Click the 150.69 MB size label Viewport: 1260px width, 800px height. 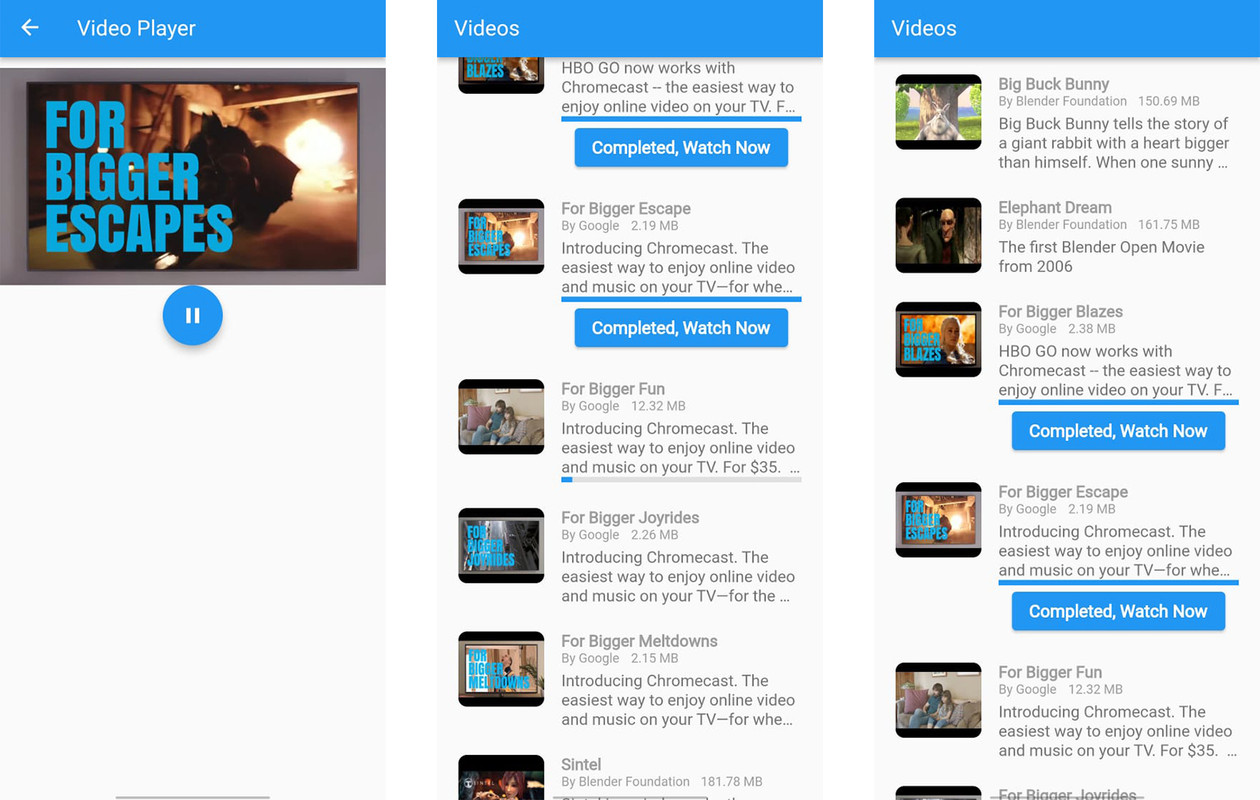pos(1168,101)
